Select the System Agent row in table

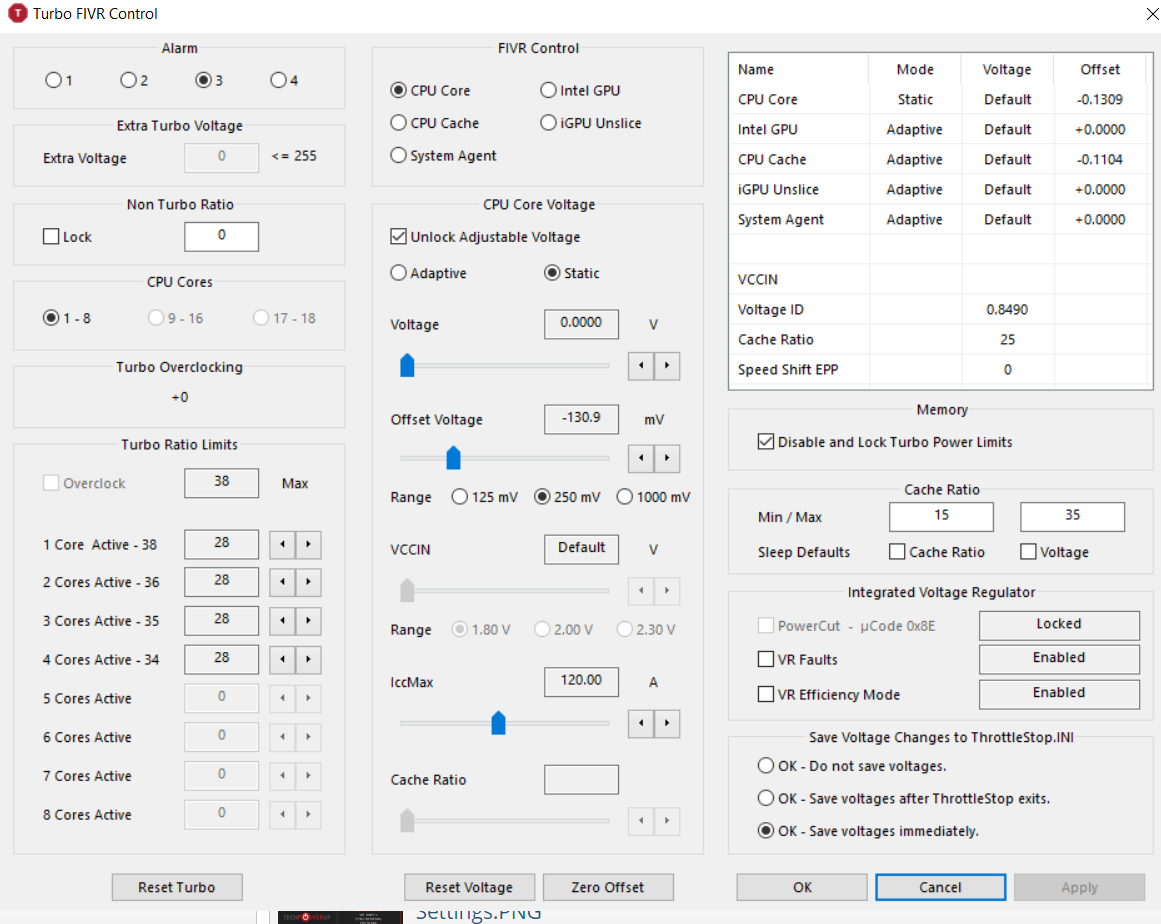pyautogui.click(x=940, y=219)
